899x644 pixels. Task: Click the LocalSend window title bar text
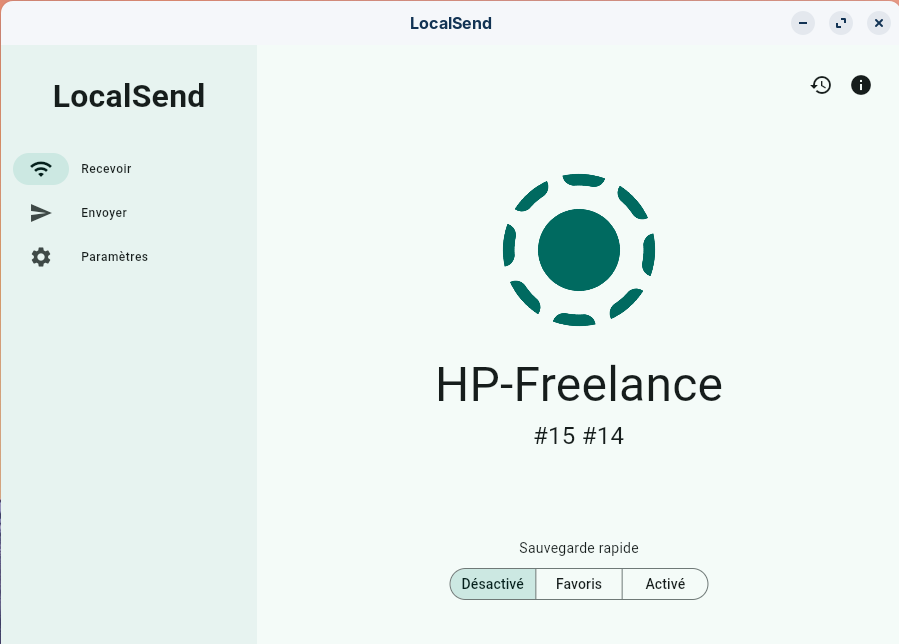[x=451, y=23]
